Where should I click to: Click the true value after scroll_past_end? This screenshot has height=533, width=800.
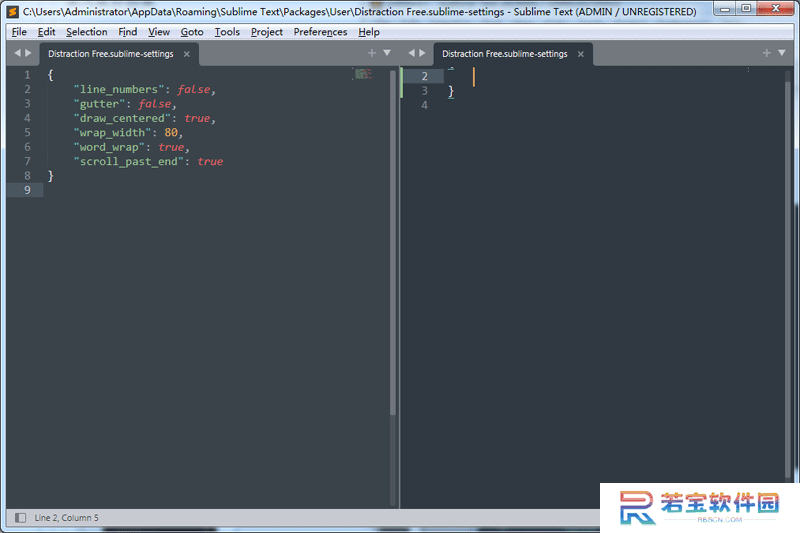click(x=210, y=162)
